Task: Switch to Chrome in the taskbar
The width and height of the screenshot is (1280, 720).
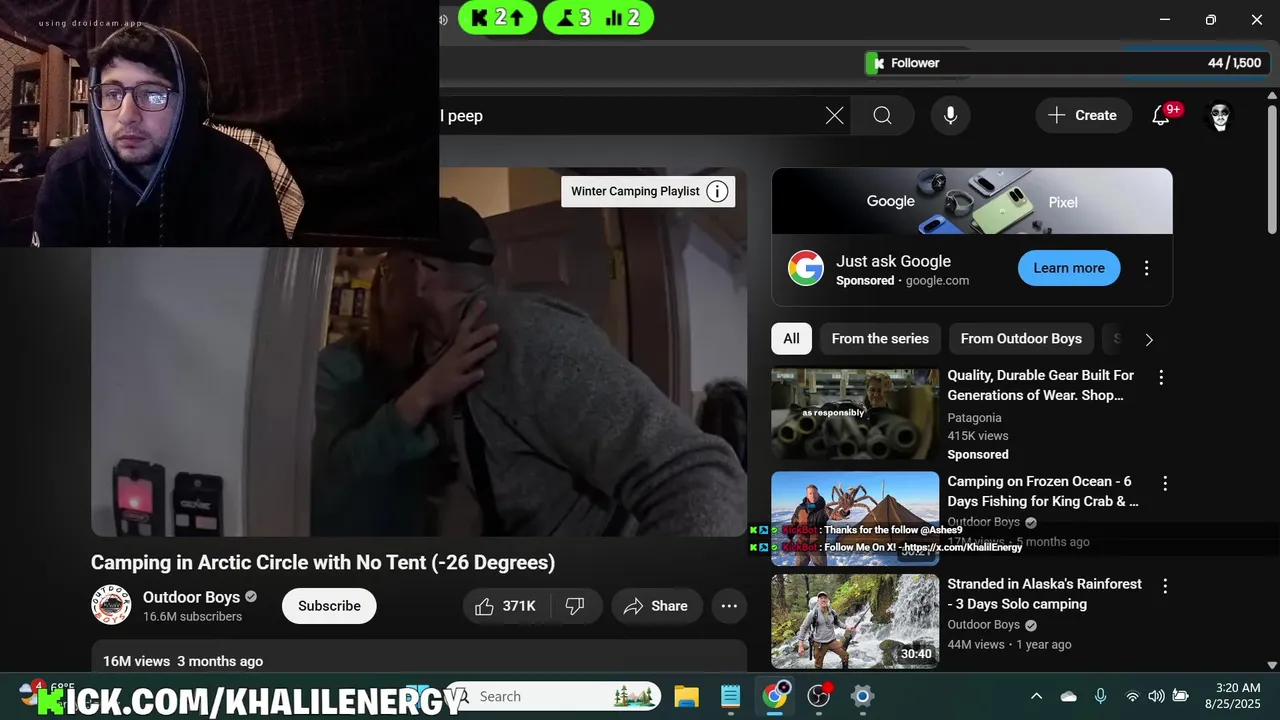Action: point(775,696)
